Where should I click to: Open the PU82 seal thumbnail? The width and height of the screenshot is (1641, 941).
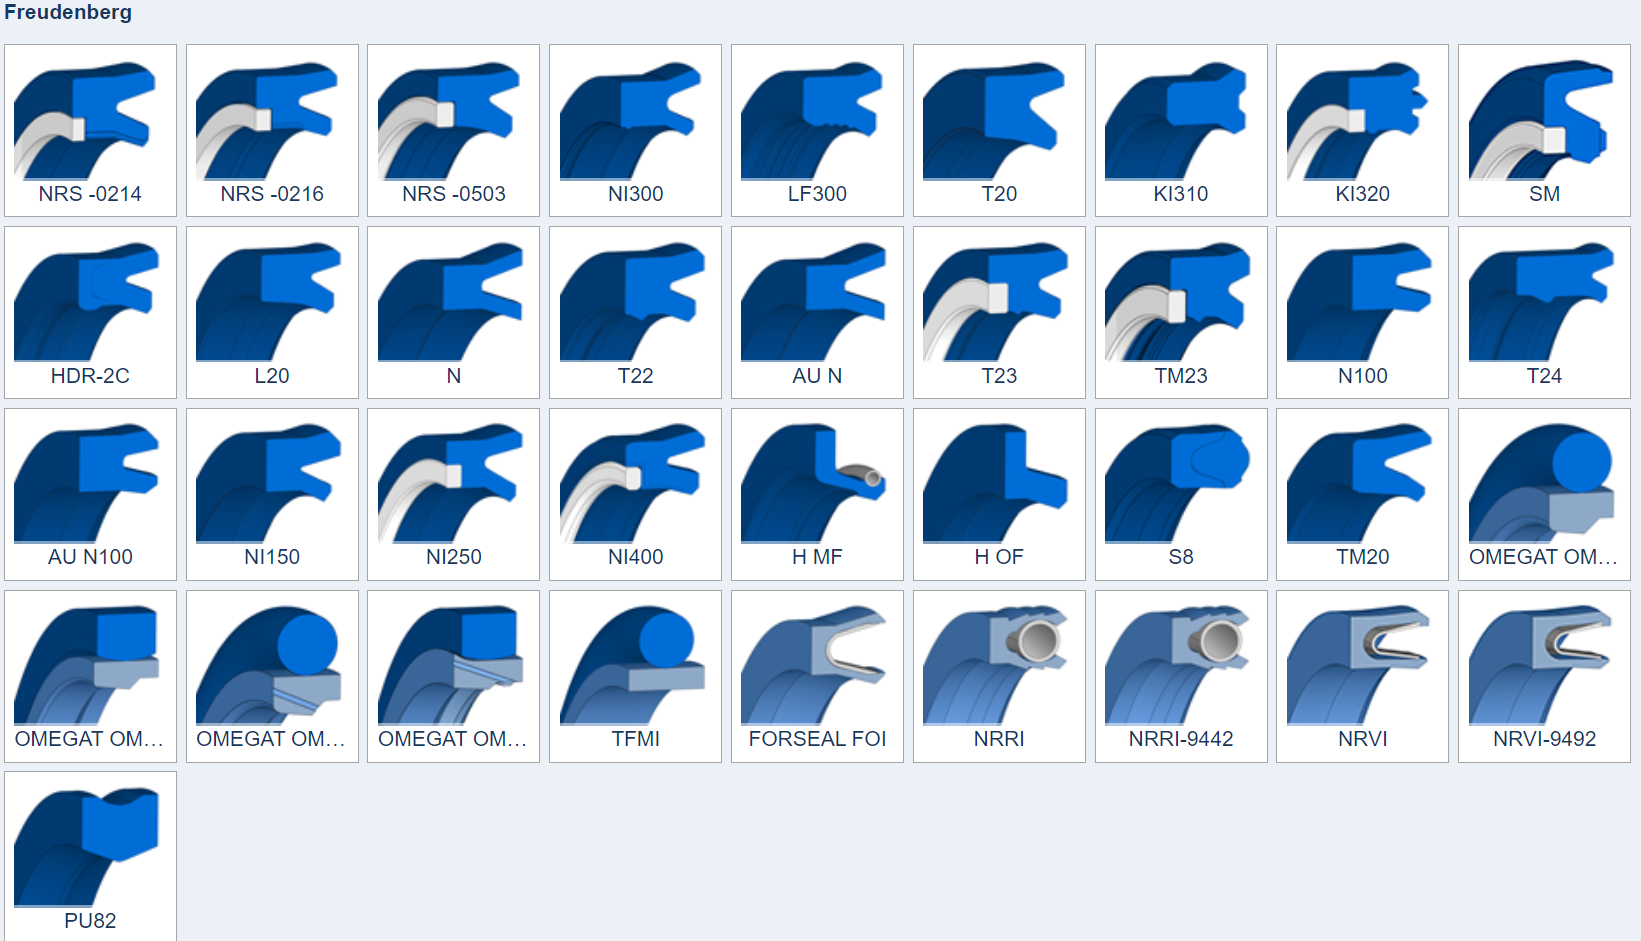click(x=90, y=856)
